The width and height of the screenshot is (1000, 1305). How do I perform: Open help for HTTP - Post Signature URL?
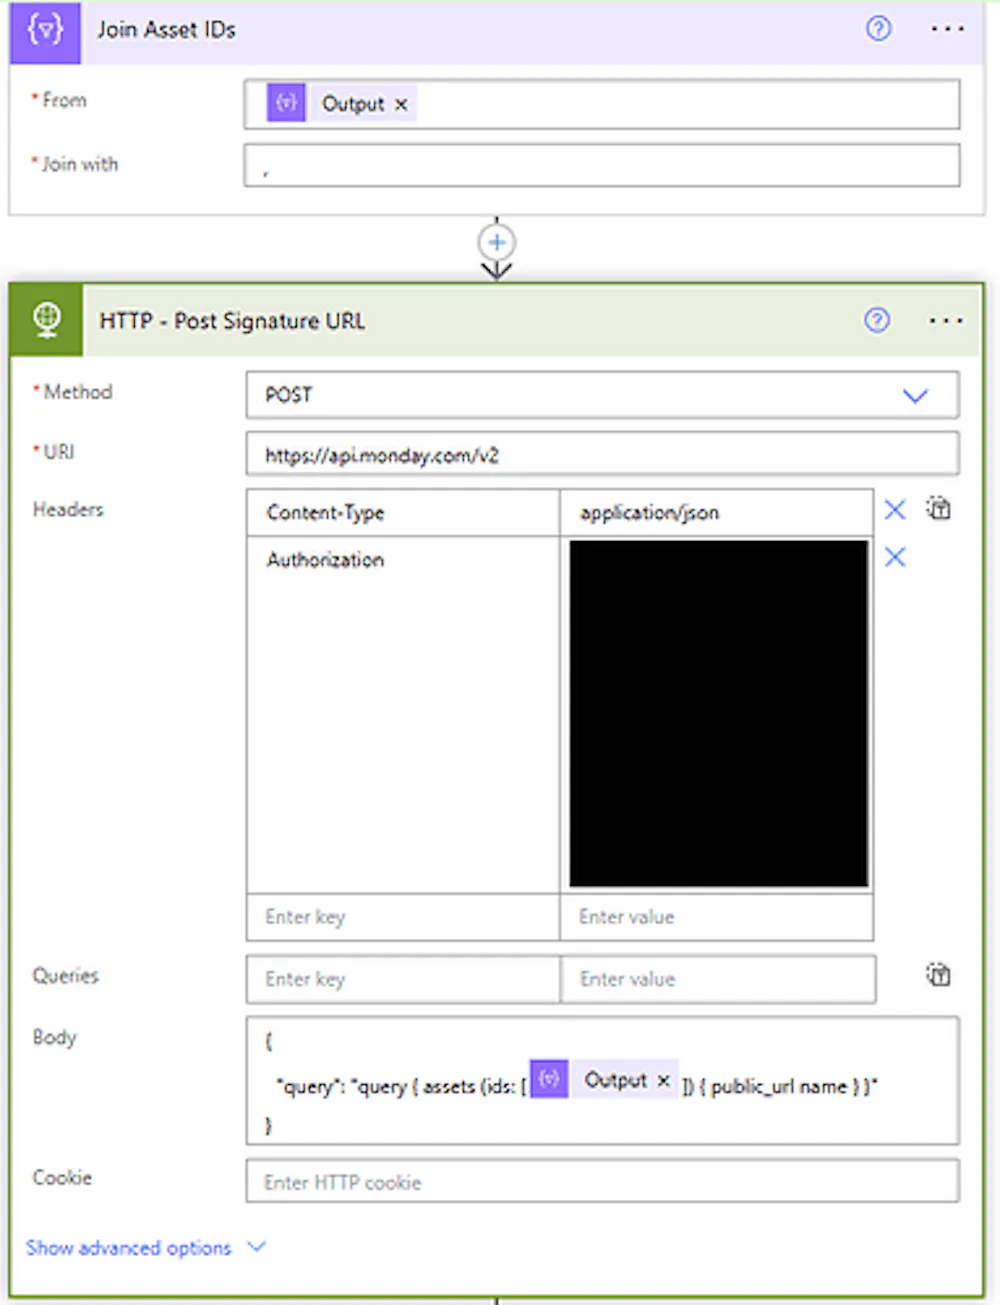877,320
